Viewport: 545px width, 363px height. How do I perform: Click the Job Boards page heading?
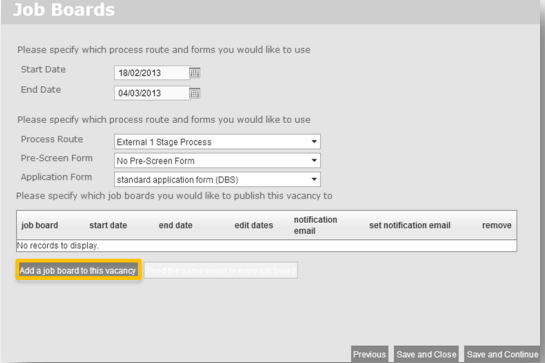64,9
